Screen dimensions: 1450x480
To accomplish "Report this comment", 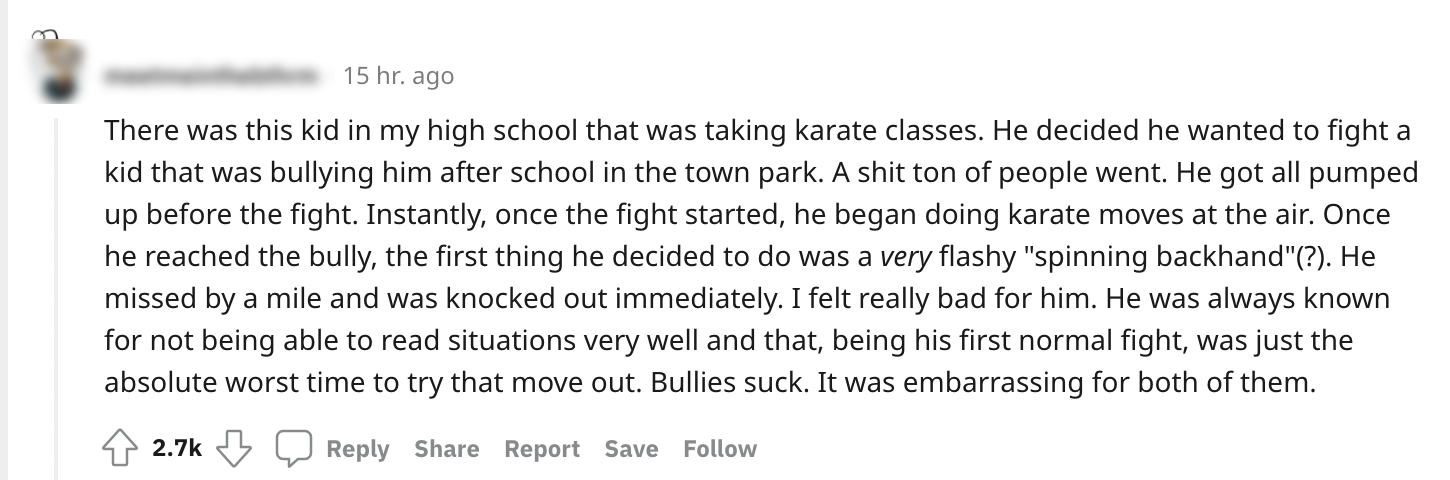I will (x=541, y=450).
